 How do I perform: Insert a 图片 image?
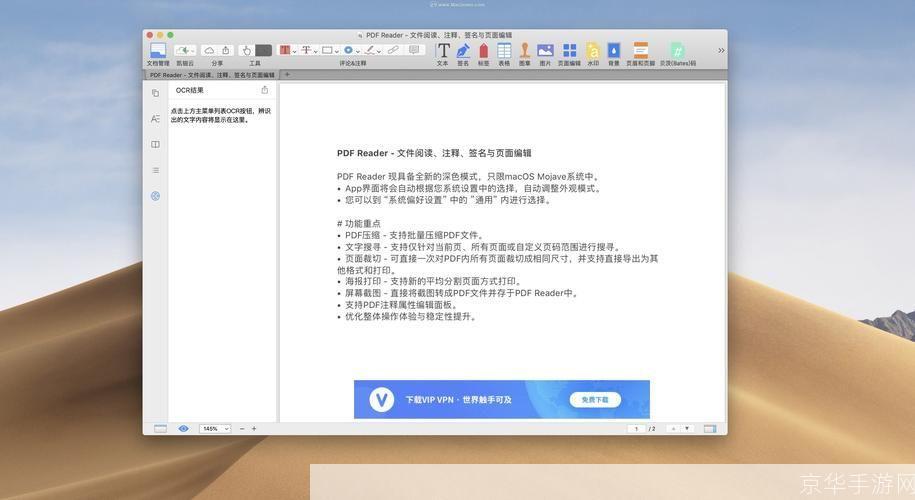[x=546, y=53]
